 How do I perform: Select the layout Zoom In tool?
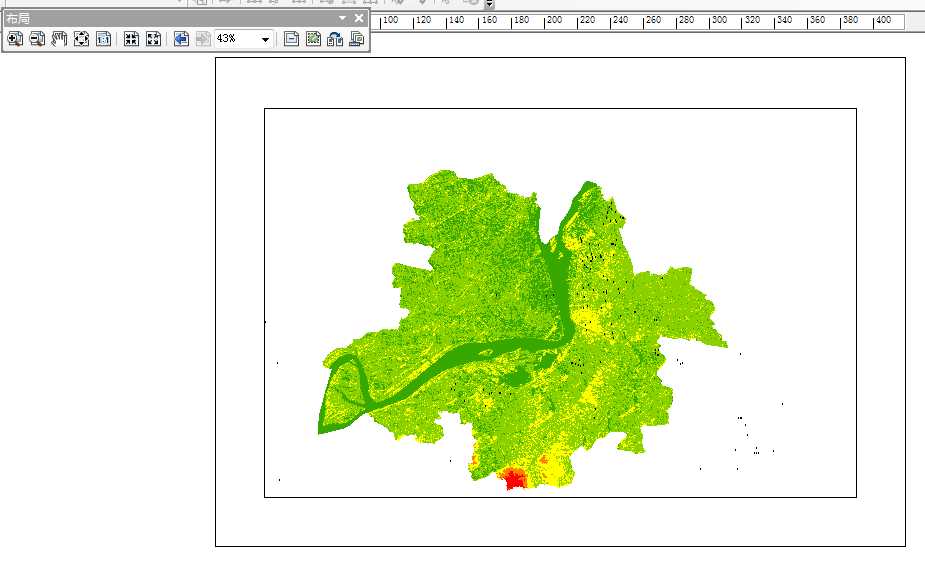15,39
